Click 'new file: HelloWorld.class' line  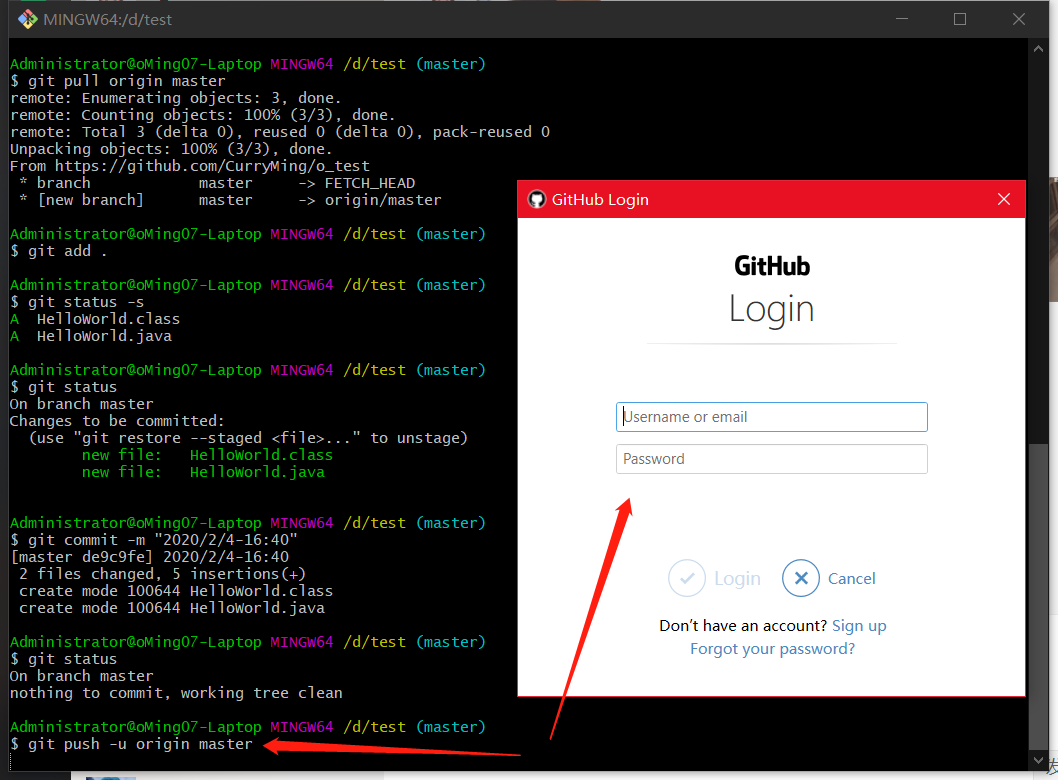point(207,455)
